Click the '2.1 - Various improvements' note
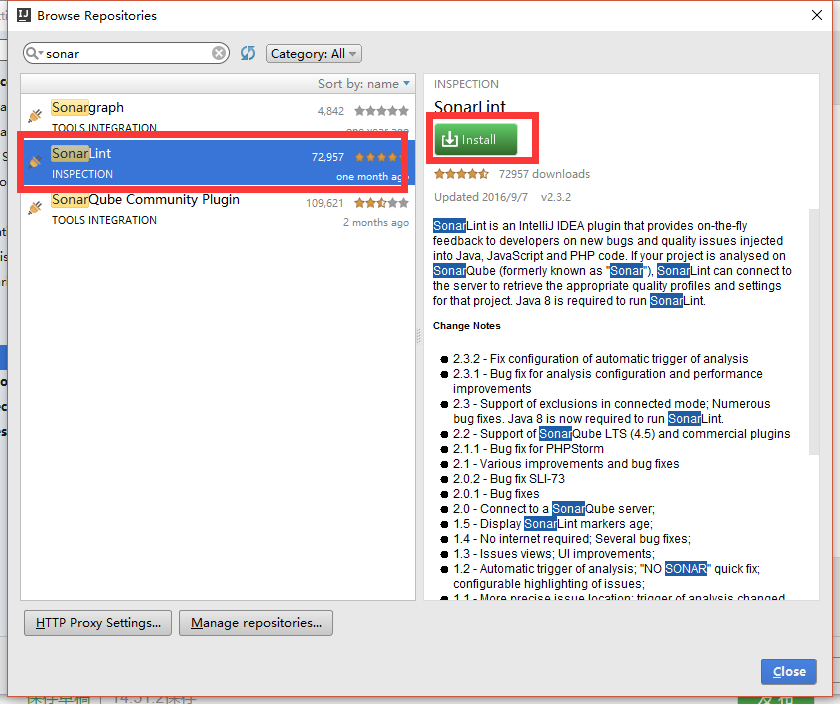Viewport: 840px width, 704px height. 566,463
